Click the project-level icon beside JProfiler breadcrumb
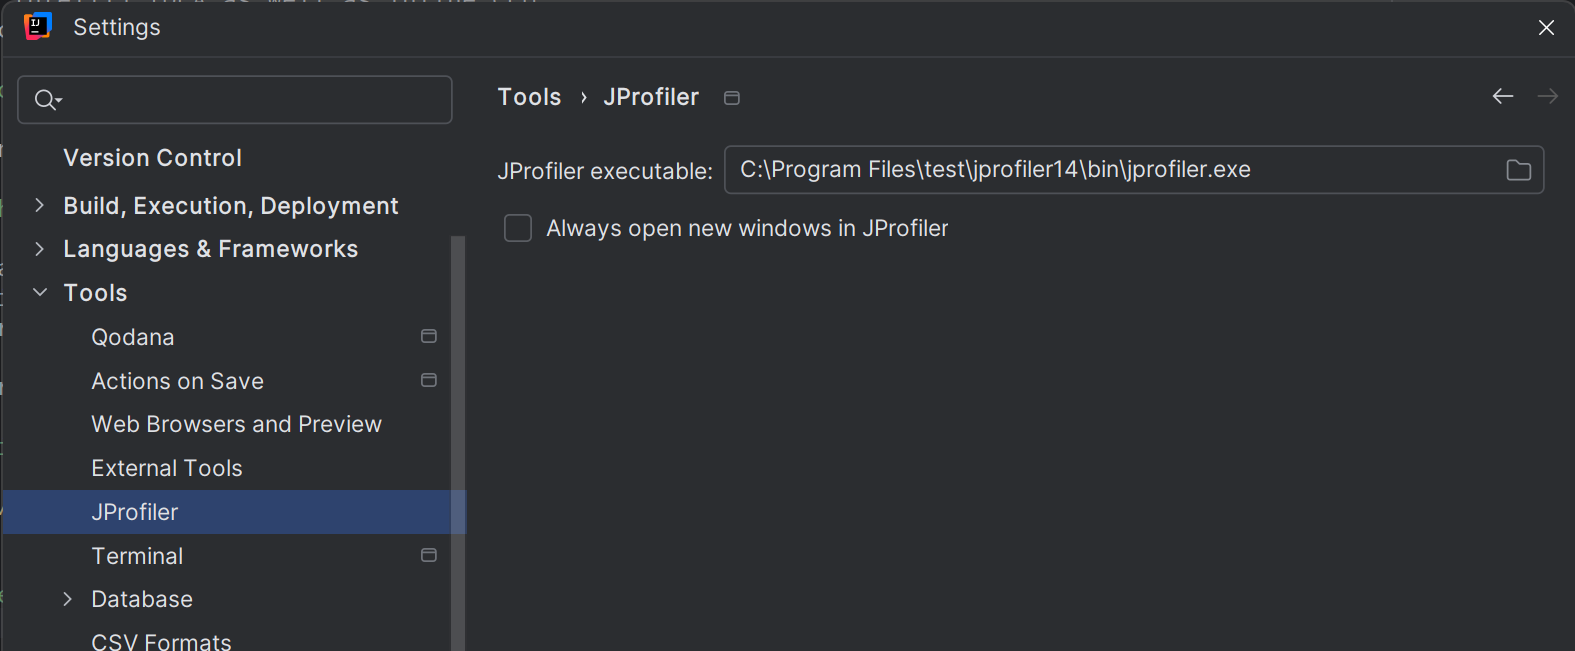This screenshot has height=651, width=1575. click(732, 98)
